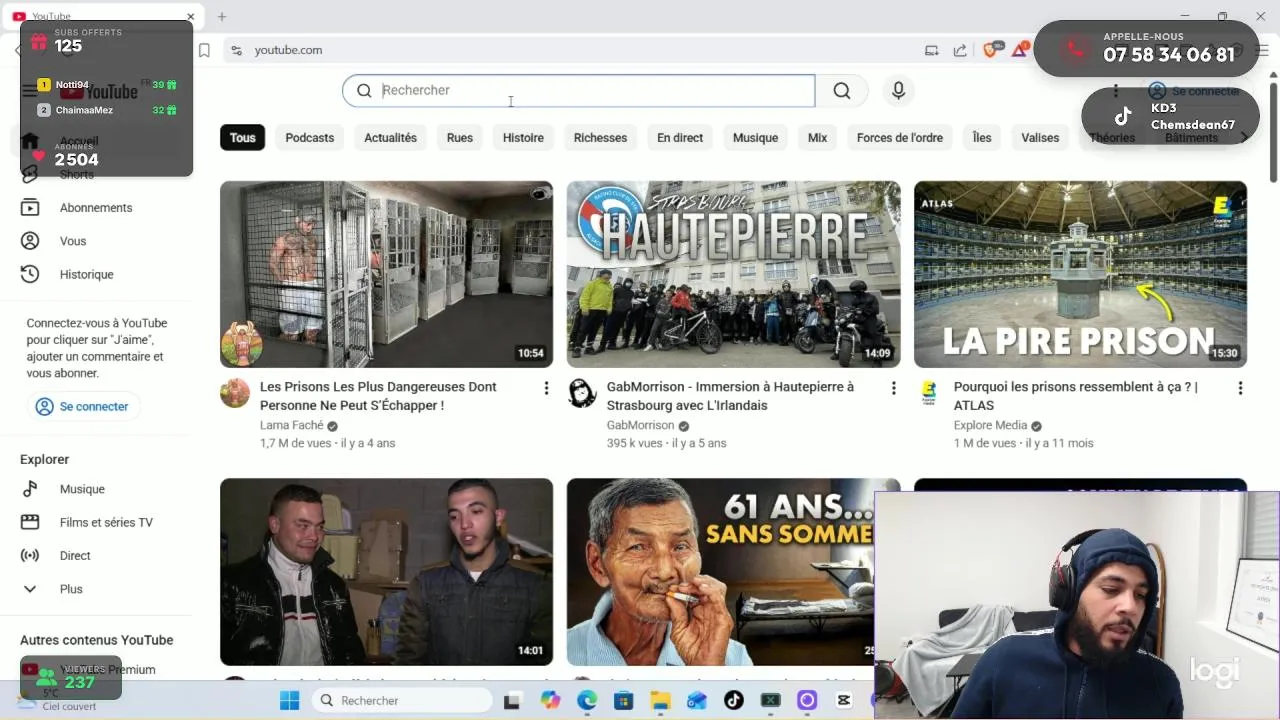This screenshot has height=720, width=1280.
Task: Go to Lama Faché channel name
Action: pyautogui.click(x=292, y=425)
